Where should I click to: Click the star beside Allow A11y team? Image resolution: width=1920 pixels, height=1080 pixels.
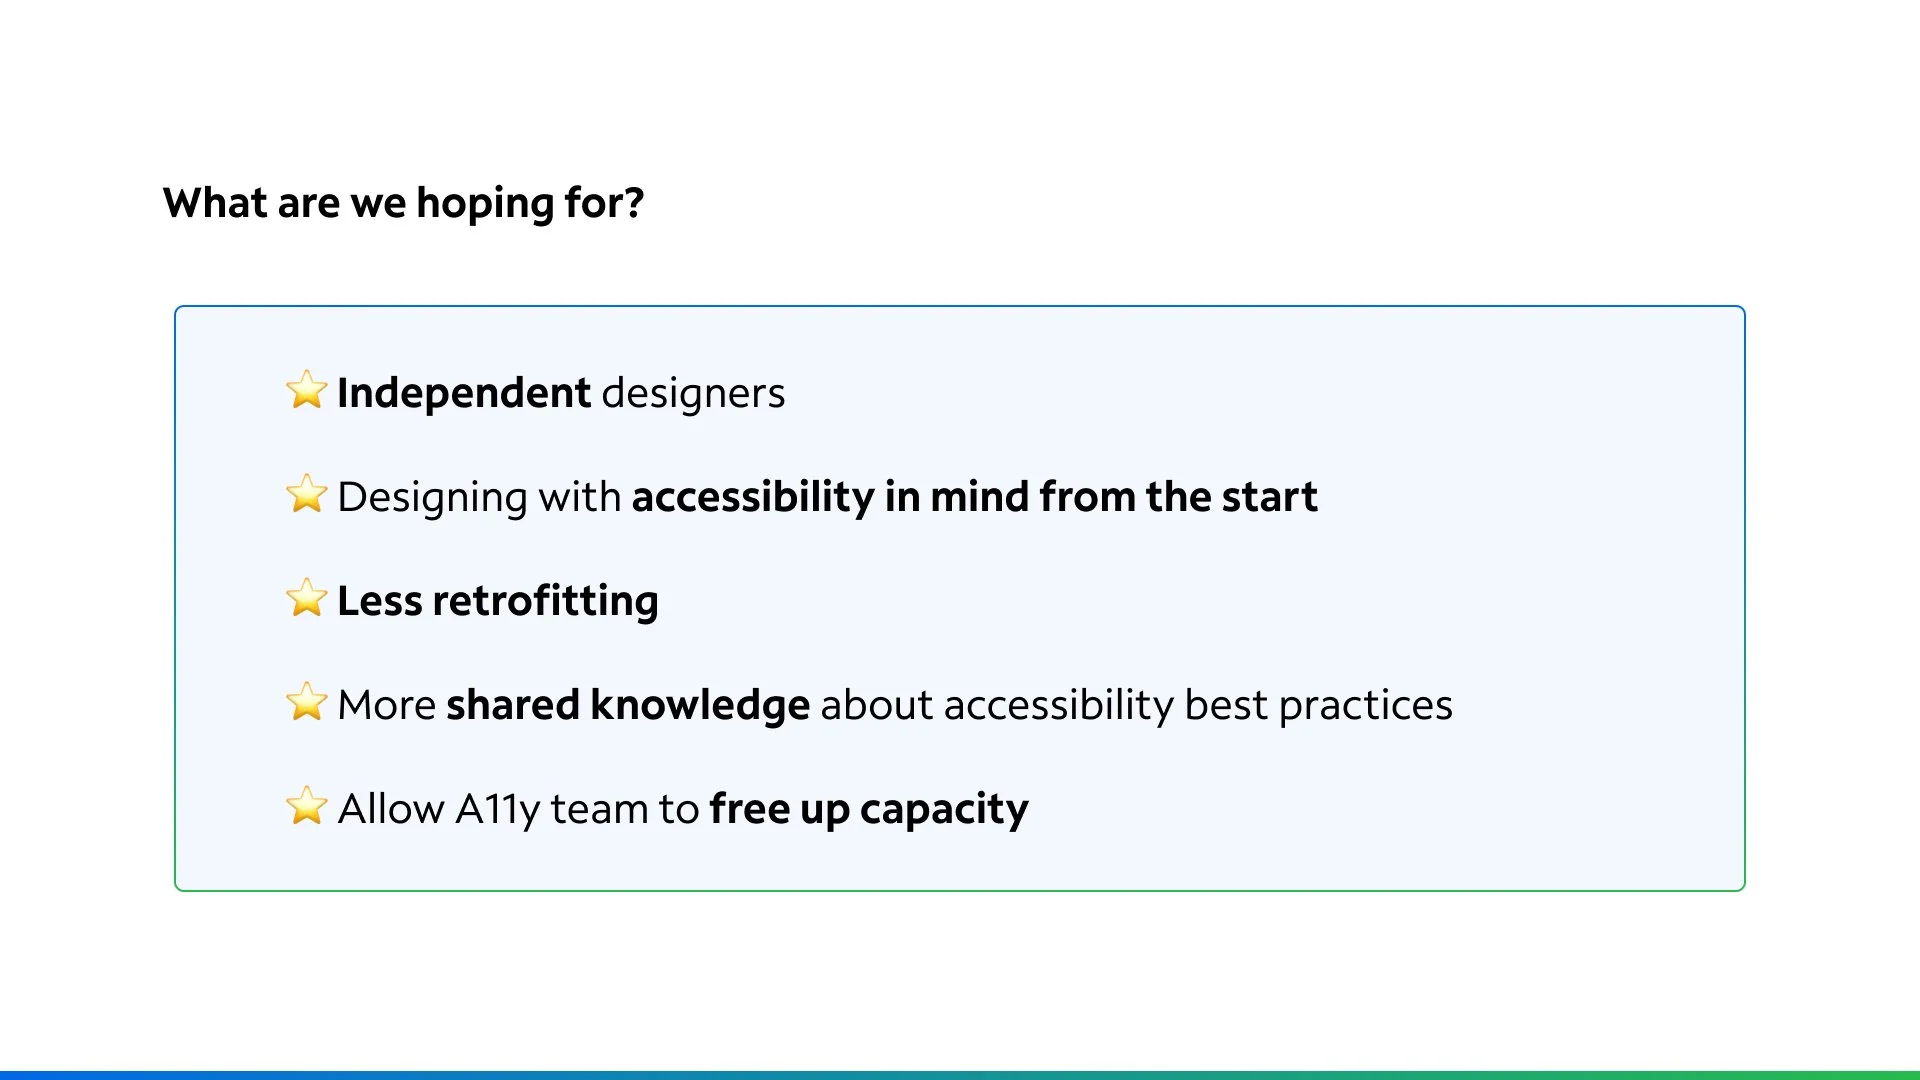pos(306,806)
